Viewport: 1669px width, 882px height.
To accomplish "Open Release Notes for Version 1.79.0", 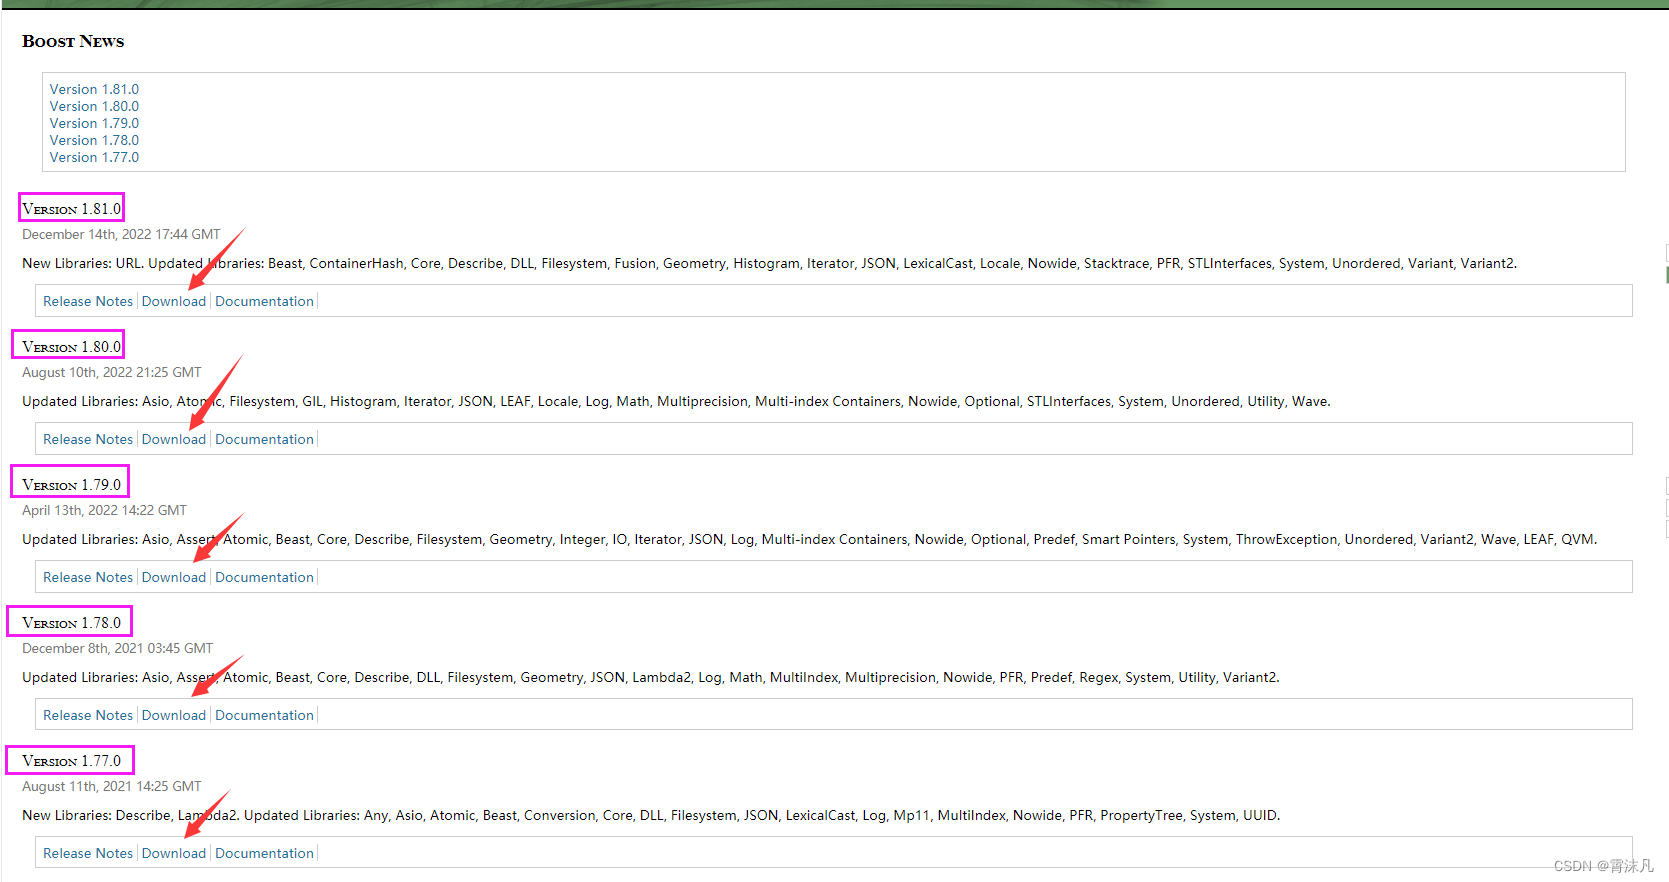I will click(88, 577).
